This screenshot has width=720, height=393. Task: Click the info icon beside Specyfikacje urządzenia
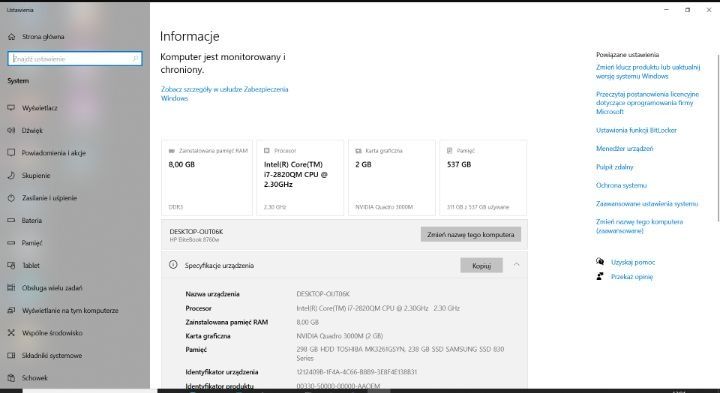click(173, 265)
